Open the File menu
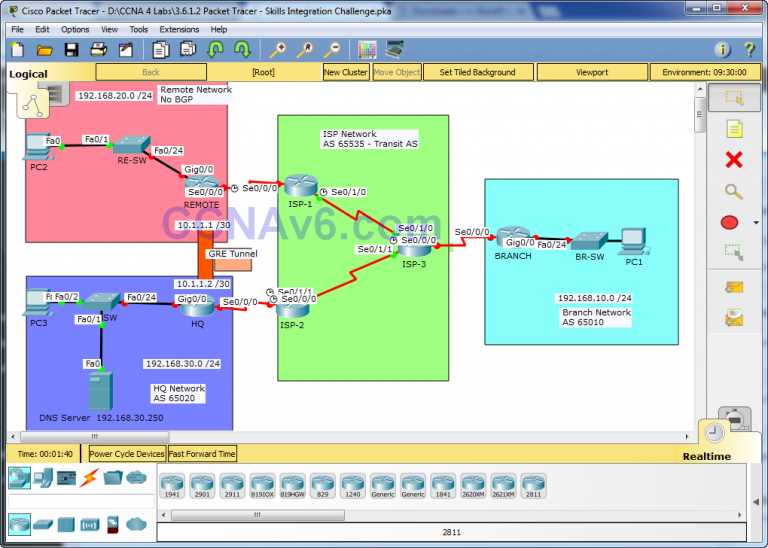The image size is (768, 548). pyautogui.click(x=17, y=29)
